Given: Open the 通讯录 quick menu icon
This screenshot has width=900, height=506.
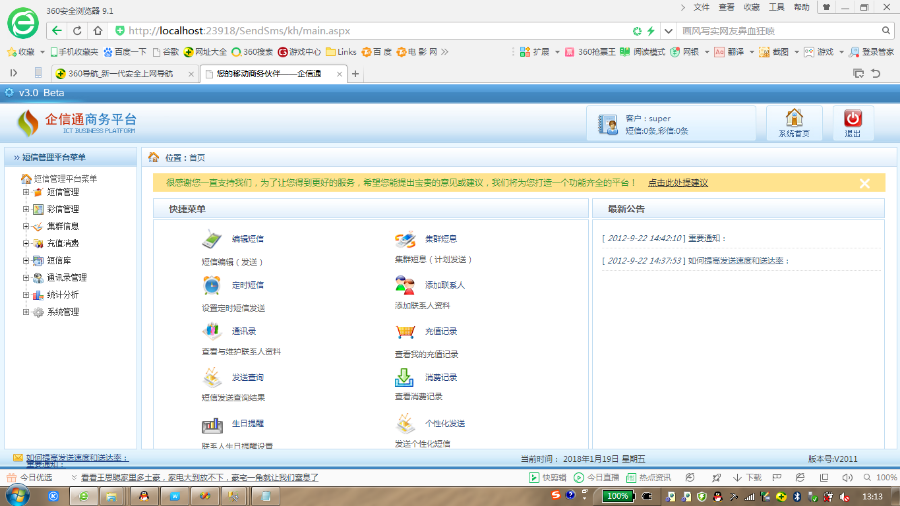Looking at the screenshot, I should pos(212,331).
